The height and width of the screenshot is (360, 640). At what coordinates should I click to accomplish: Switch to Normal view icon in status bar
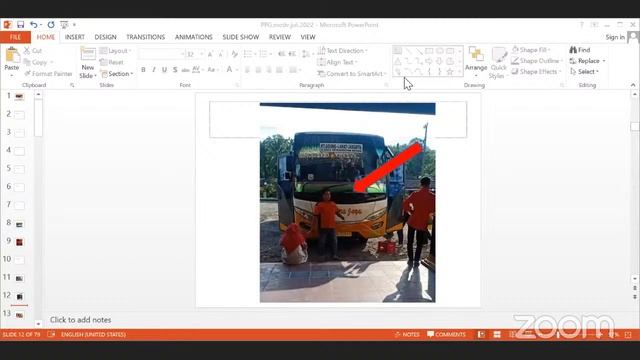tap(482, 334)
